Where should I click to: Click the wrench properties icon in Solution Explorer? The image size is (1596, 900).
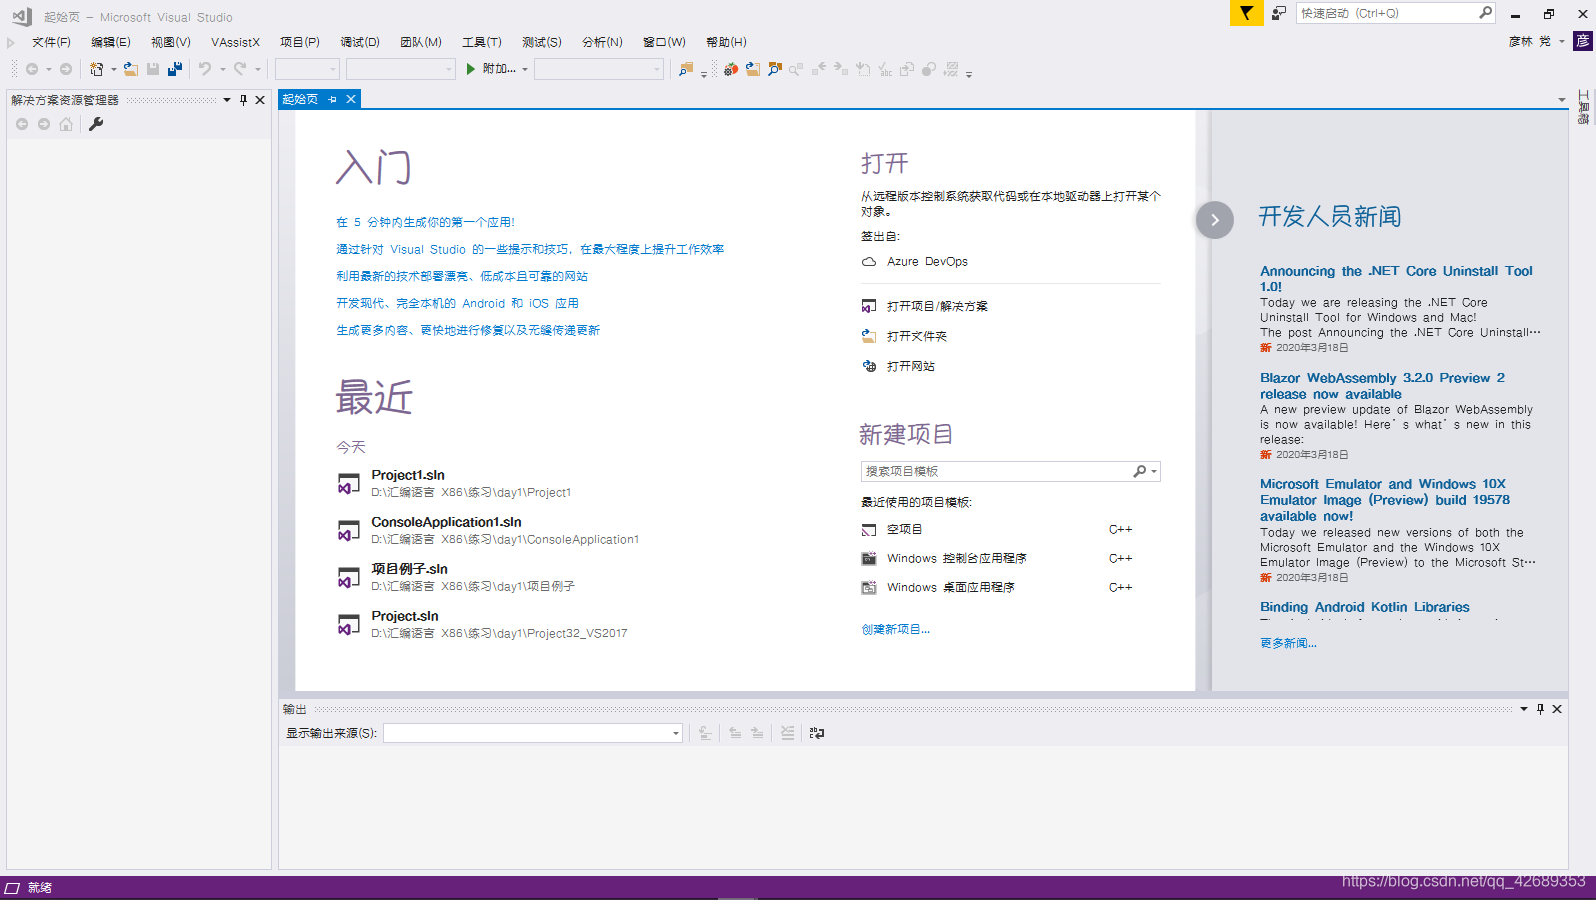click(96, 124)
